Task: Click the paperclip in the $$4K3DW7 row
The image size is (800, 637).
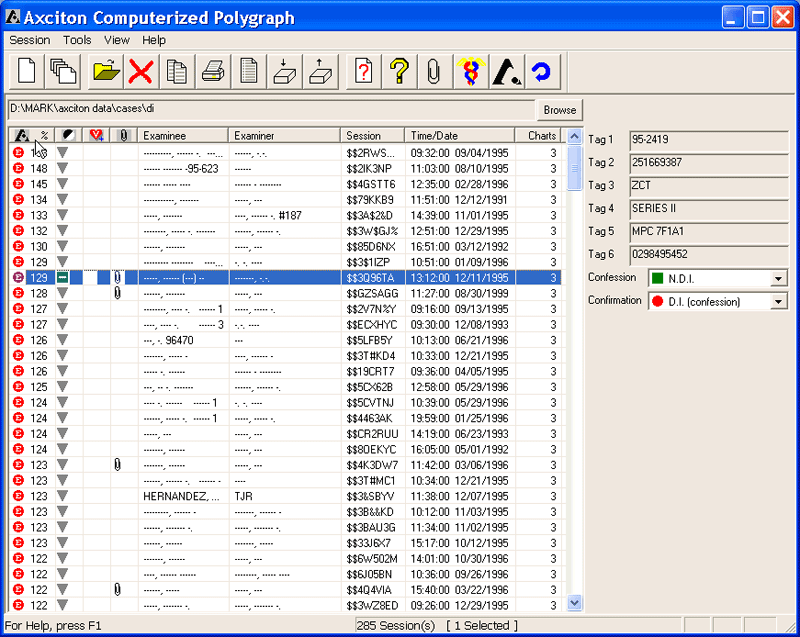Action: click(x=117, y=465)
